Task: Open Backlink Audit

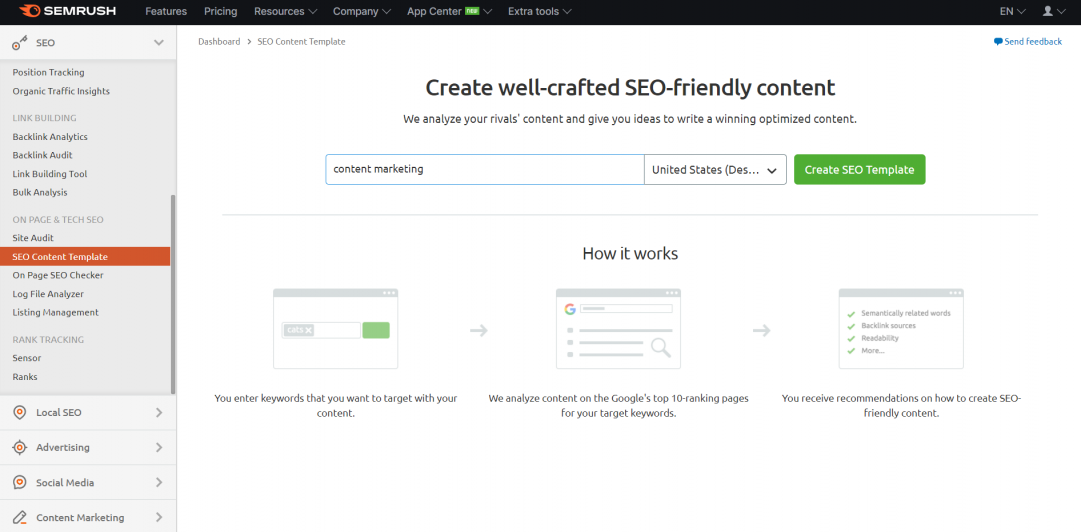Action: [43, 156]
